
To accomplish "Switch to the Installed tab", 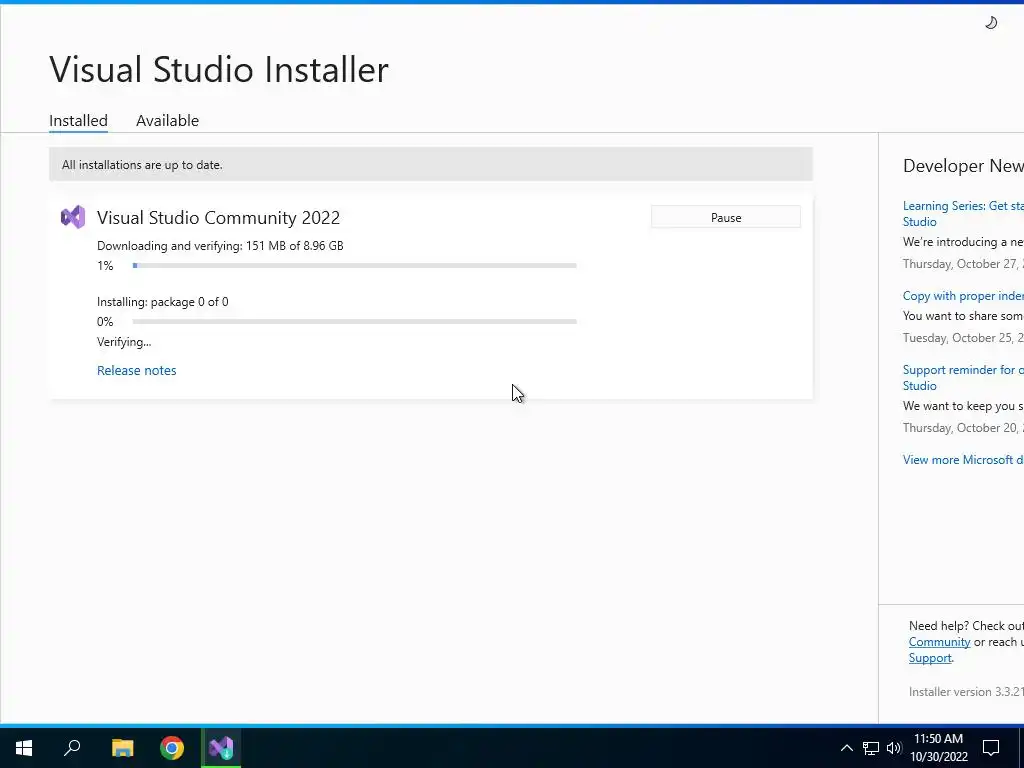I will (78, 121).
